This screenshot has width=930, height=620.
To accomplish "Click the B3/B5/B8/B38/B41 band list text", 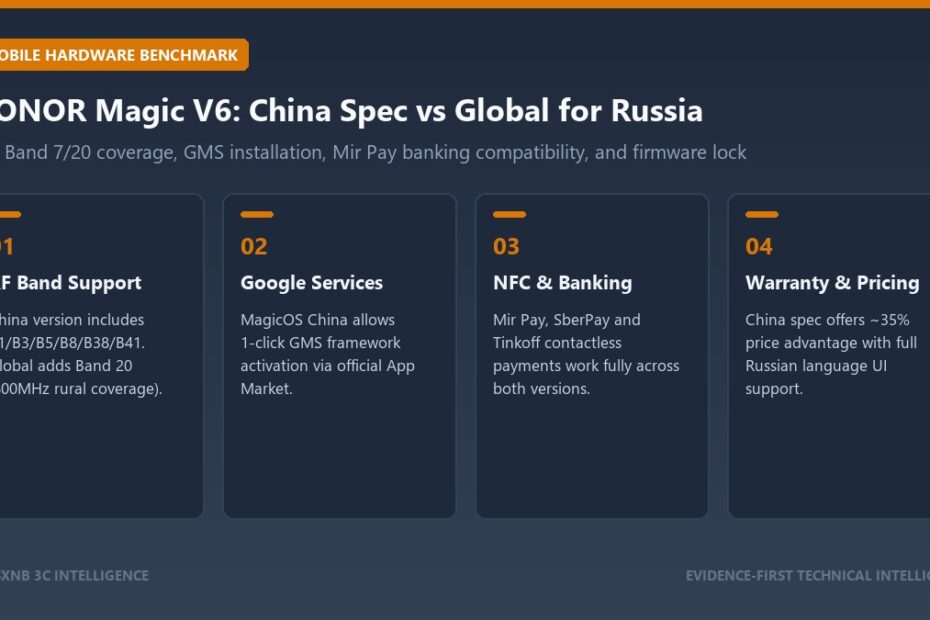I will (72, 343).
